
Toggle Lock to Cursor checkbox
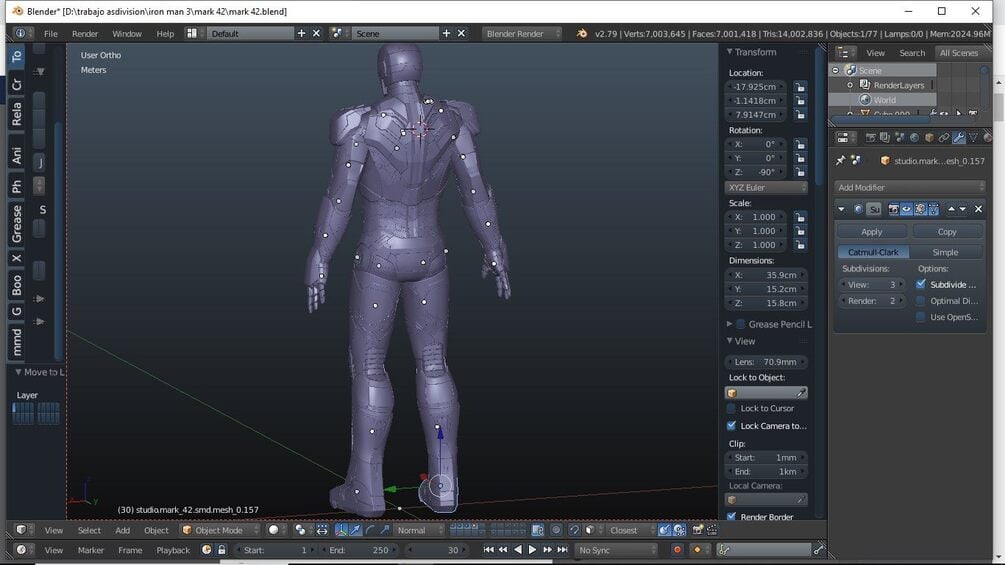[x=731, y=409]
